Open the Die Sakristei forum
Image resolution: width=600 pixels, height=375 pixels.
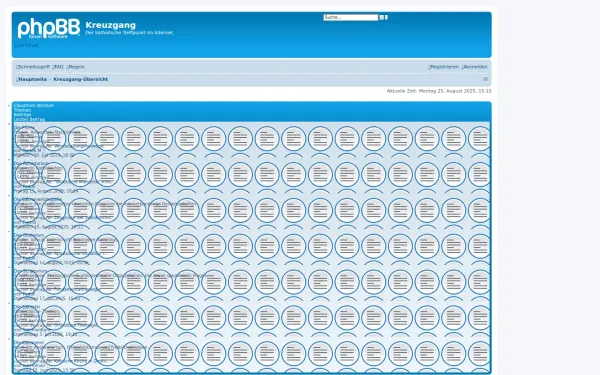click(x=27, y=307)
